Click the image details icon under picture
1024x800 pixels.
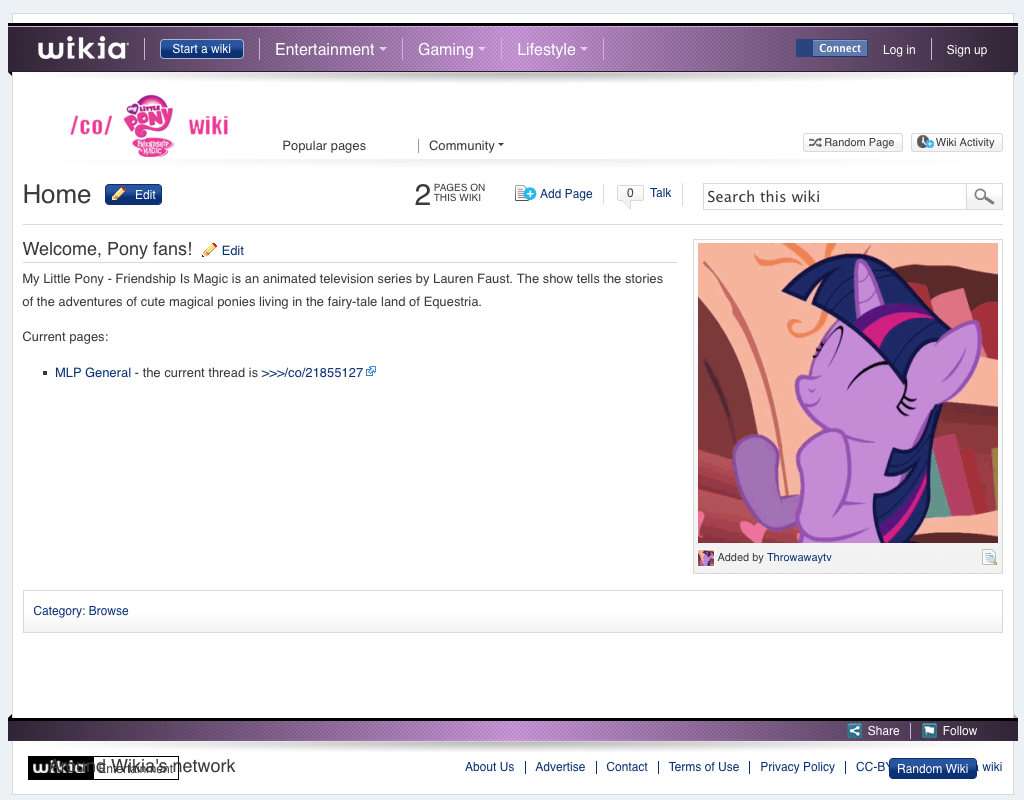tap(989, 558)
